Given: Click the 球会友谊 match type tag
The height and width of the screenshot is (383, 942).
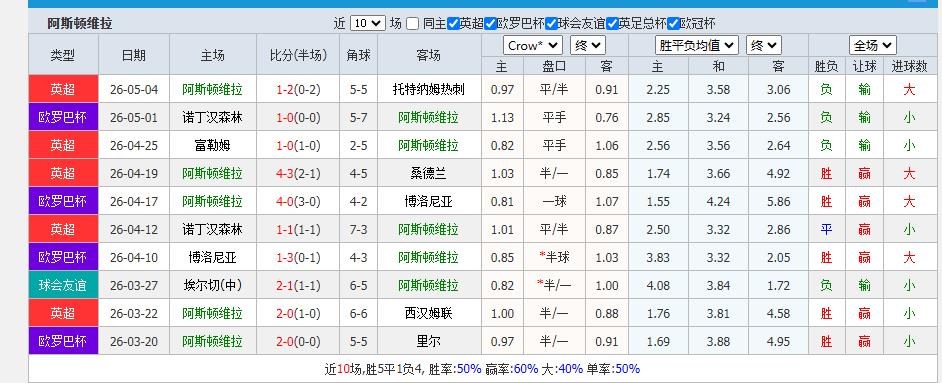Looking at the screenshot, I should click(x=63, y=285).
